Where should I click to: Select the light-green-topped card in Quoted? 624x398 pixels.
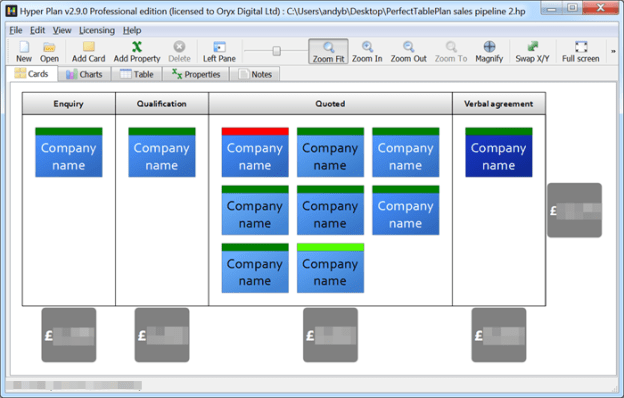click(x=330, y=268)
